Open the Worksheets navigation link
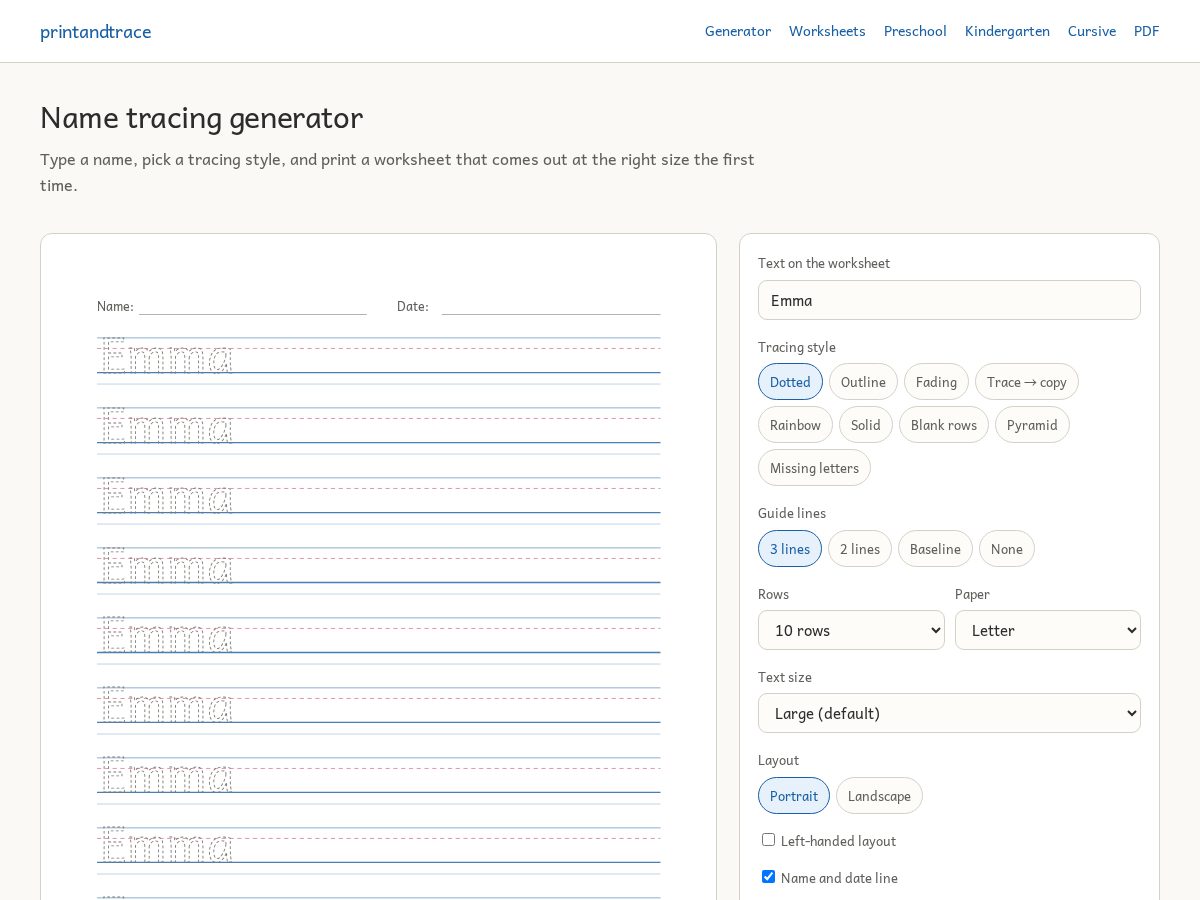 tap(827, 31)
